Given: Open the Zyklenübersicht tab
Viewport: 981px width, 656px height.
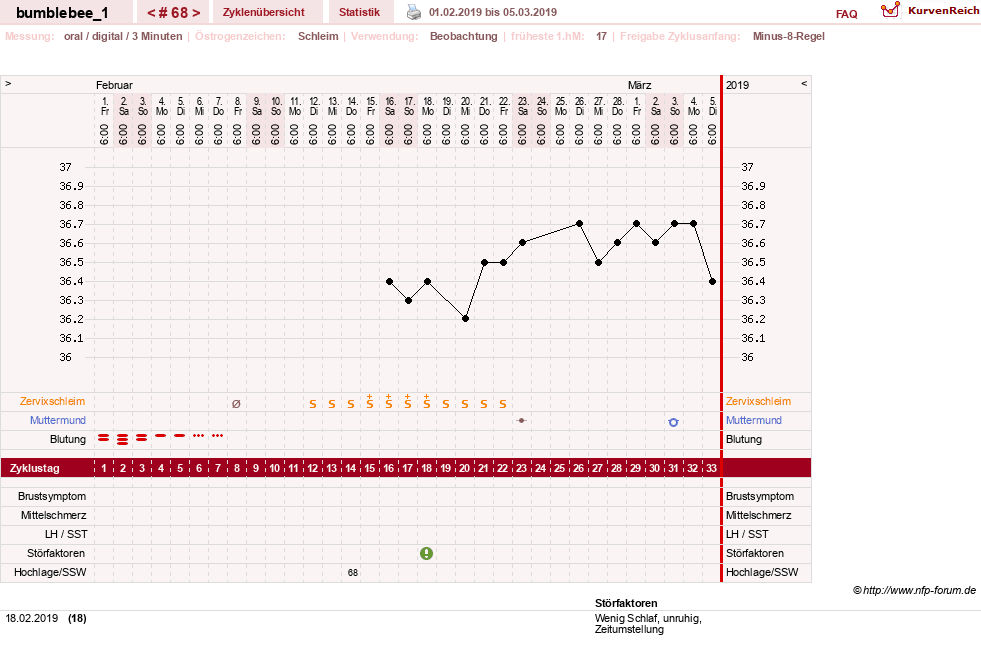Looking at the screenshot, I should click(x=264, y=12).
